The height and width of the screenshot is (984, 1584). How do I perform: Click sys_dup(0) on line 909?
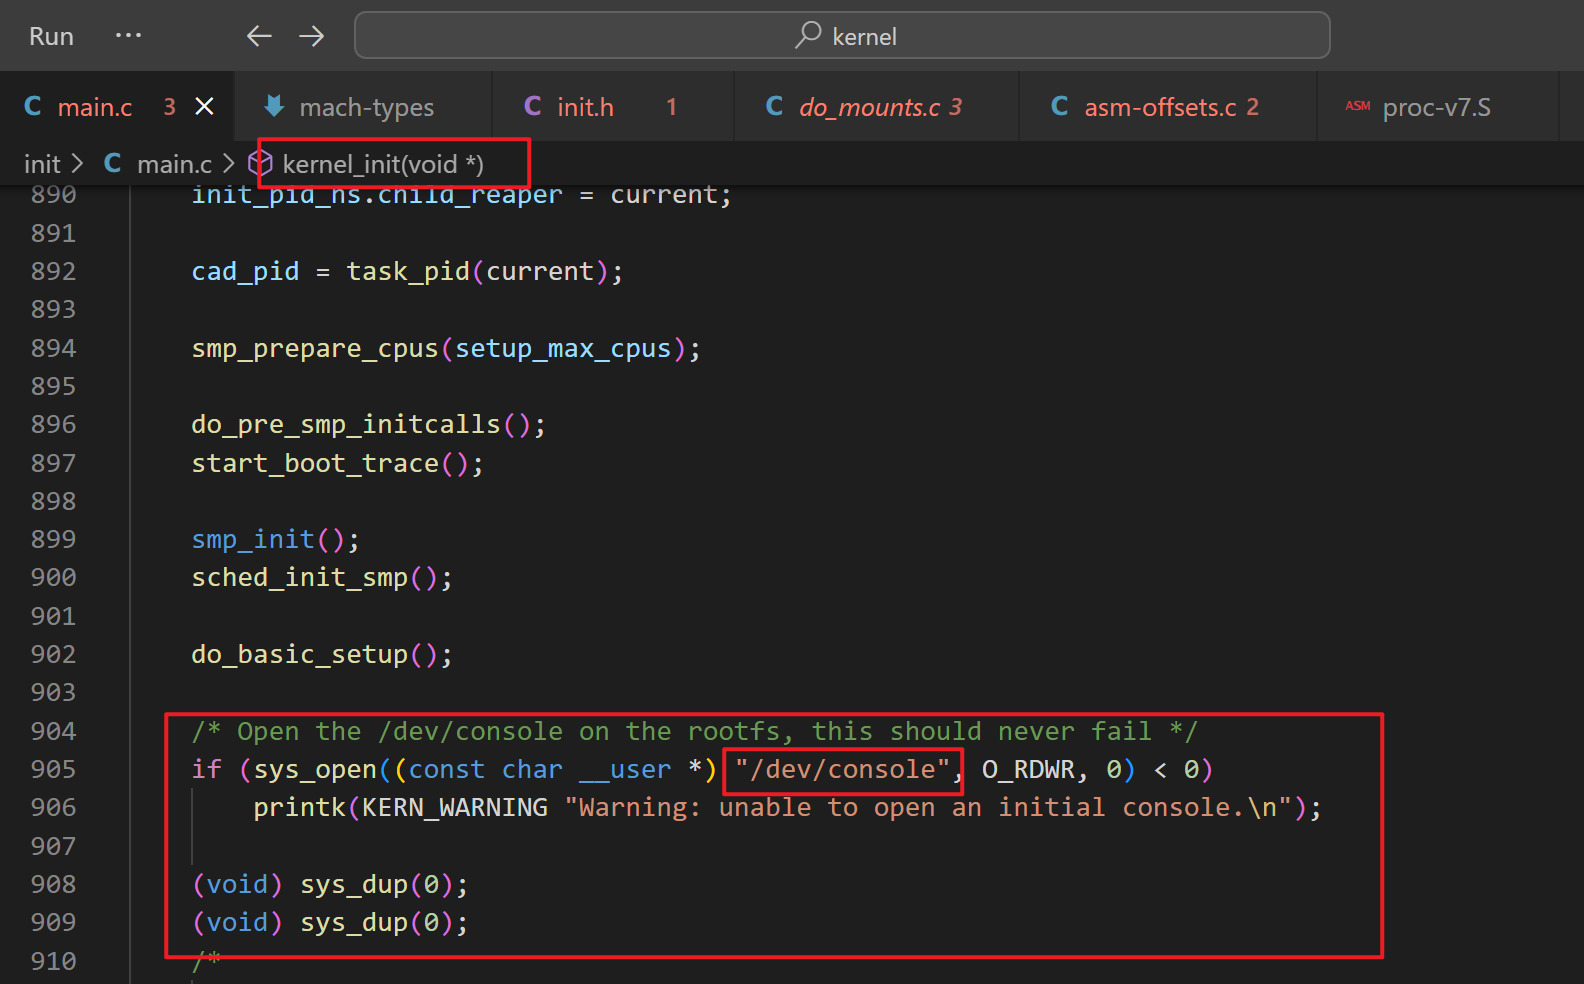click(377, 923)
